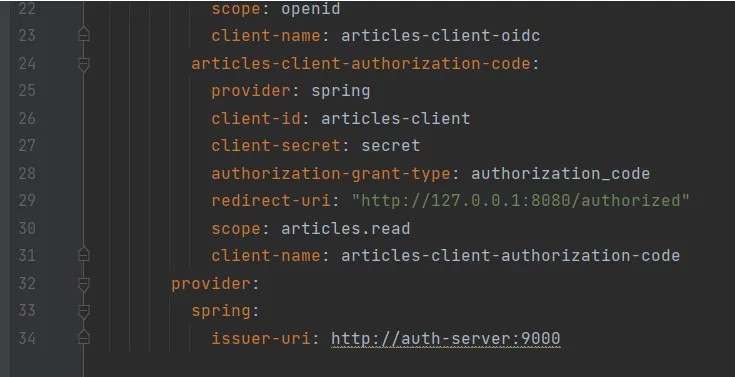The width and height of the screenshot is (735, 377).
Task: Select line number 30 in gutter
Action: point(27,228)
